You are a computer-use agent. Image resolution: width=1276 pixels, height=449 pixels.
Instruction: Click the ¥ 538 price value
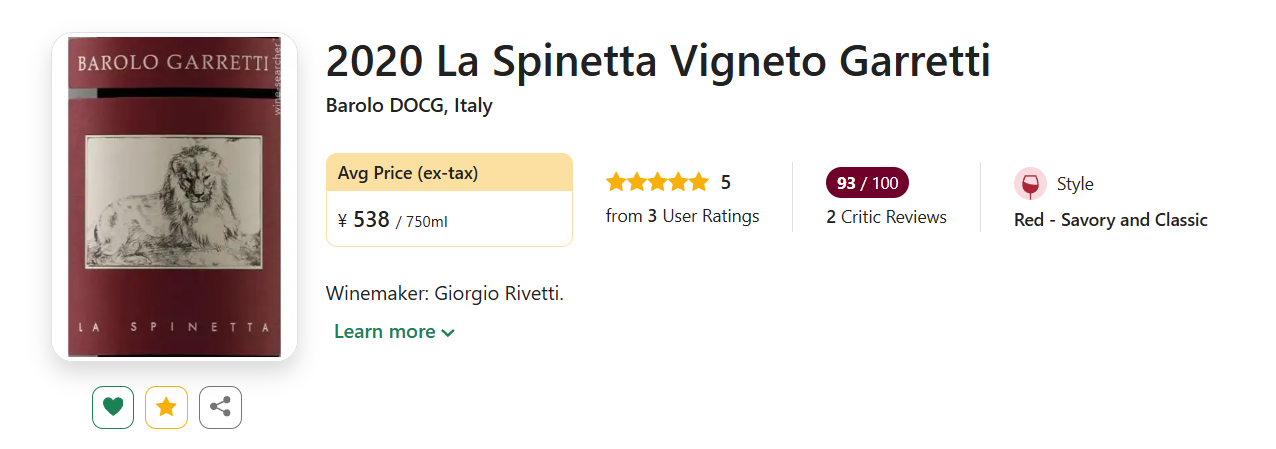point(363,220)
